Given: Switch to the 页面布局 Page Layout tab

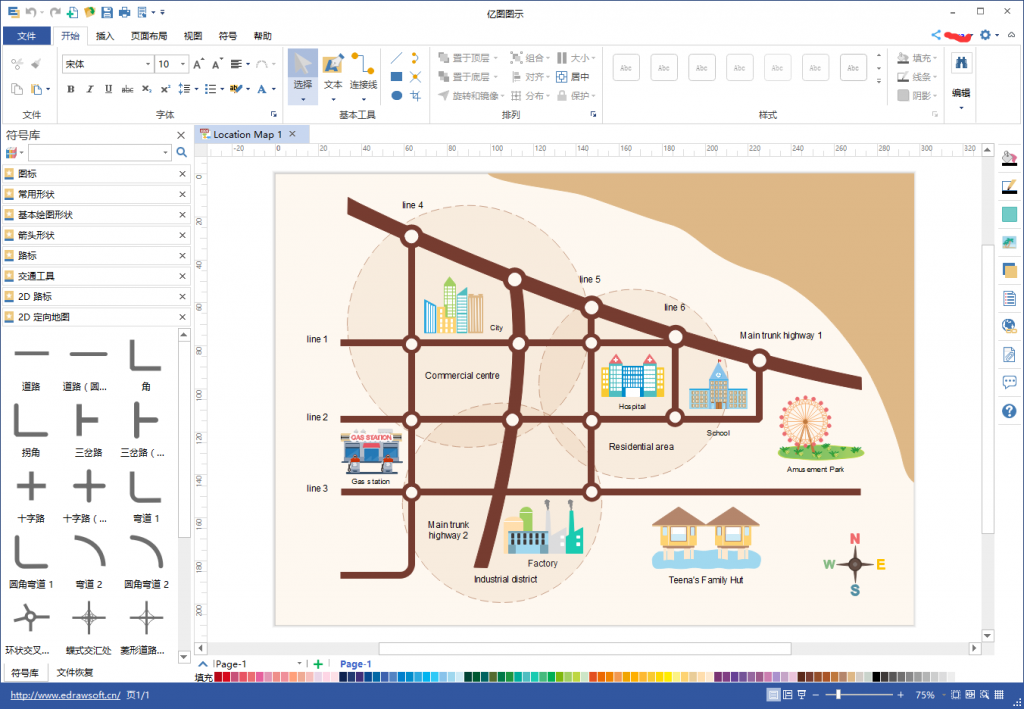Looking at the screenshot, I should [x=149, y=36].
